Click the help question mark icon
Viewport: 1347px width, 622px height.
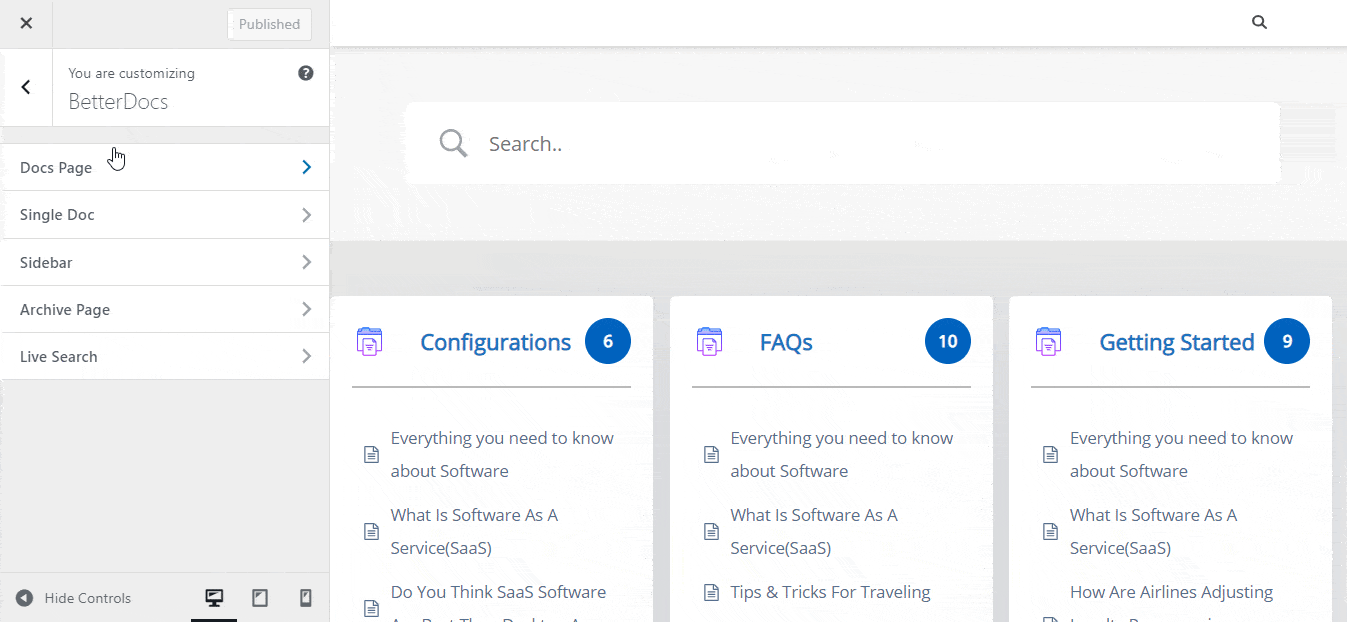pos(305,72)
